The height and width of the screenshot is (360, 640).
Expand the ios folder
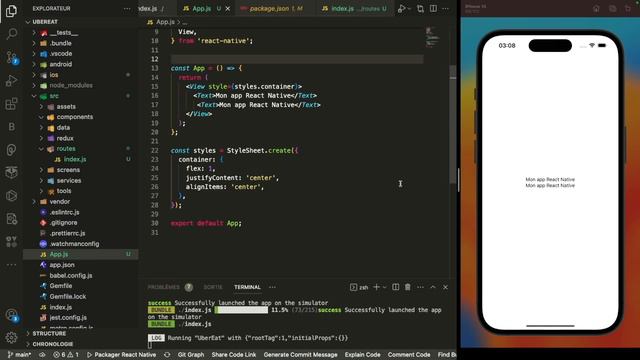coord(34,75)
